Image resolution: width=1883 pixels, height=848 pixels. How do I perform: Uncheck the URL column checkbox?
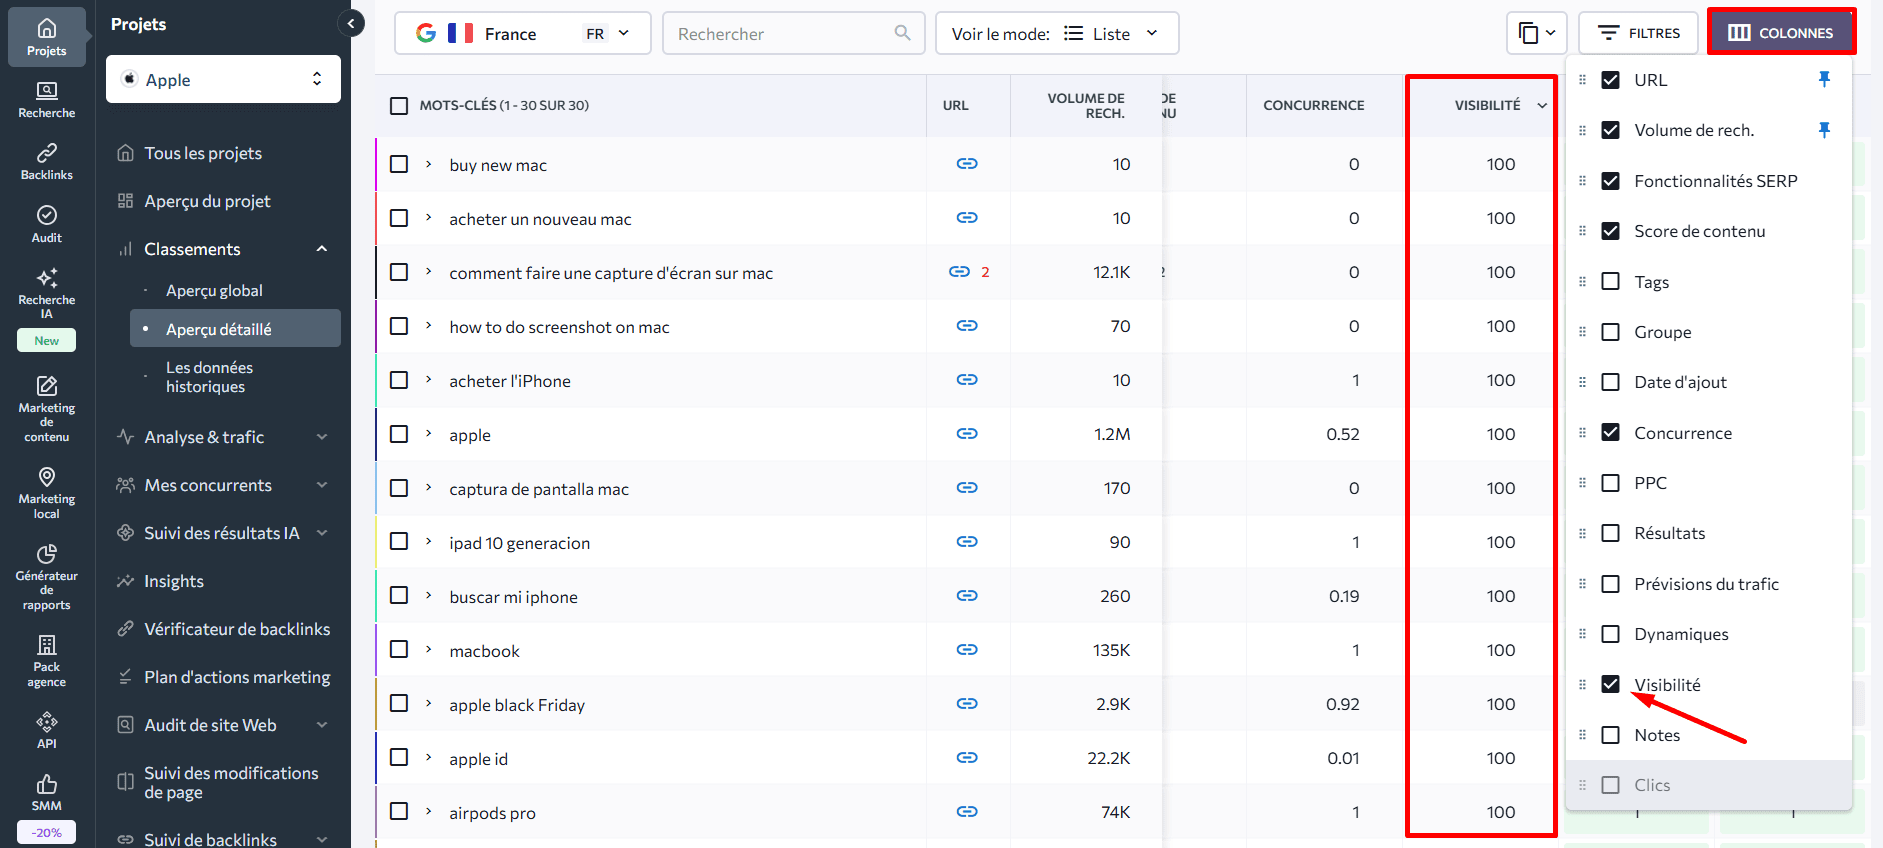point(1611,80)
